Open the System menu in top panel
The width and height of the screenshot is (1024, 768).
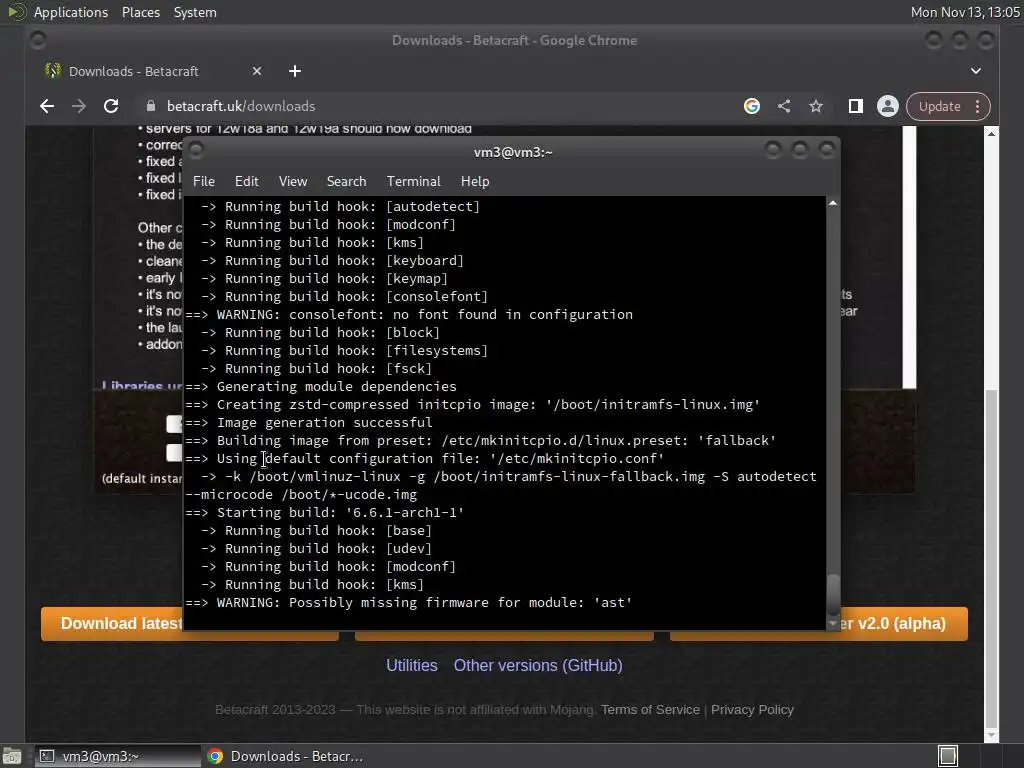click(195, 12)
